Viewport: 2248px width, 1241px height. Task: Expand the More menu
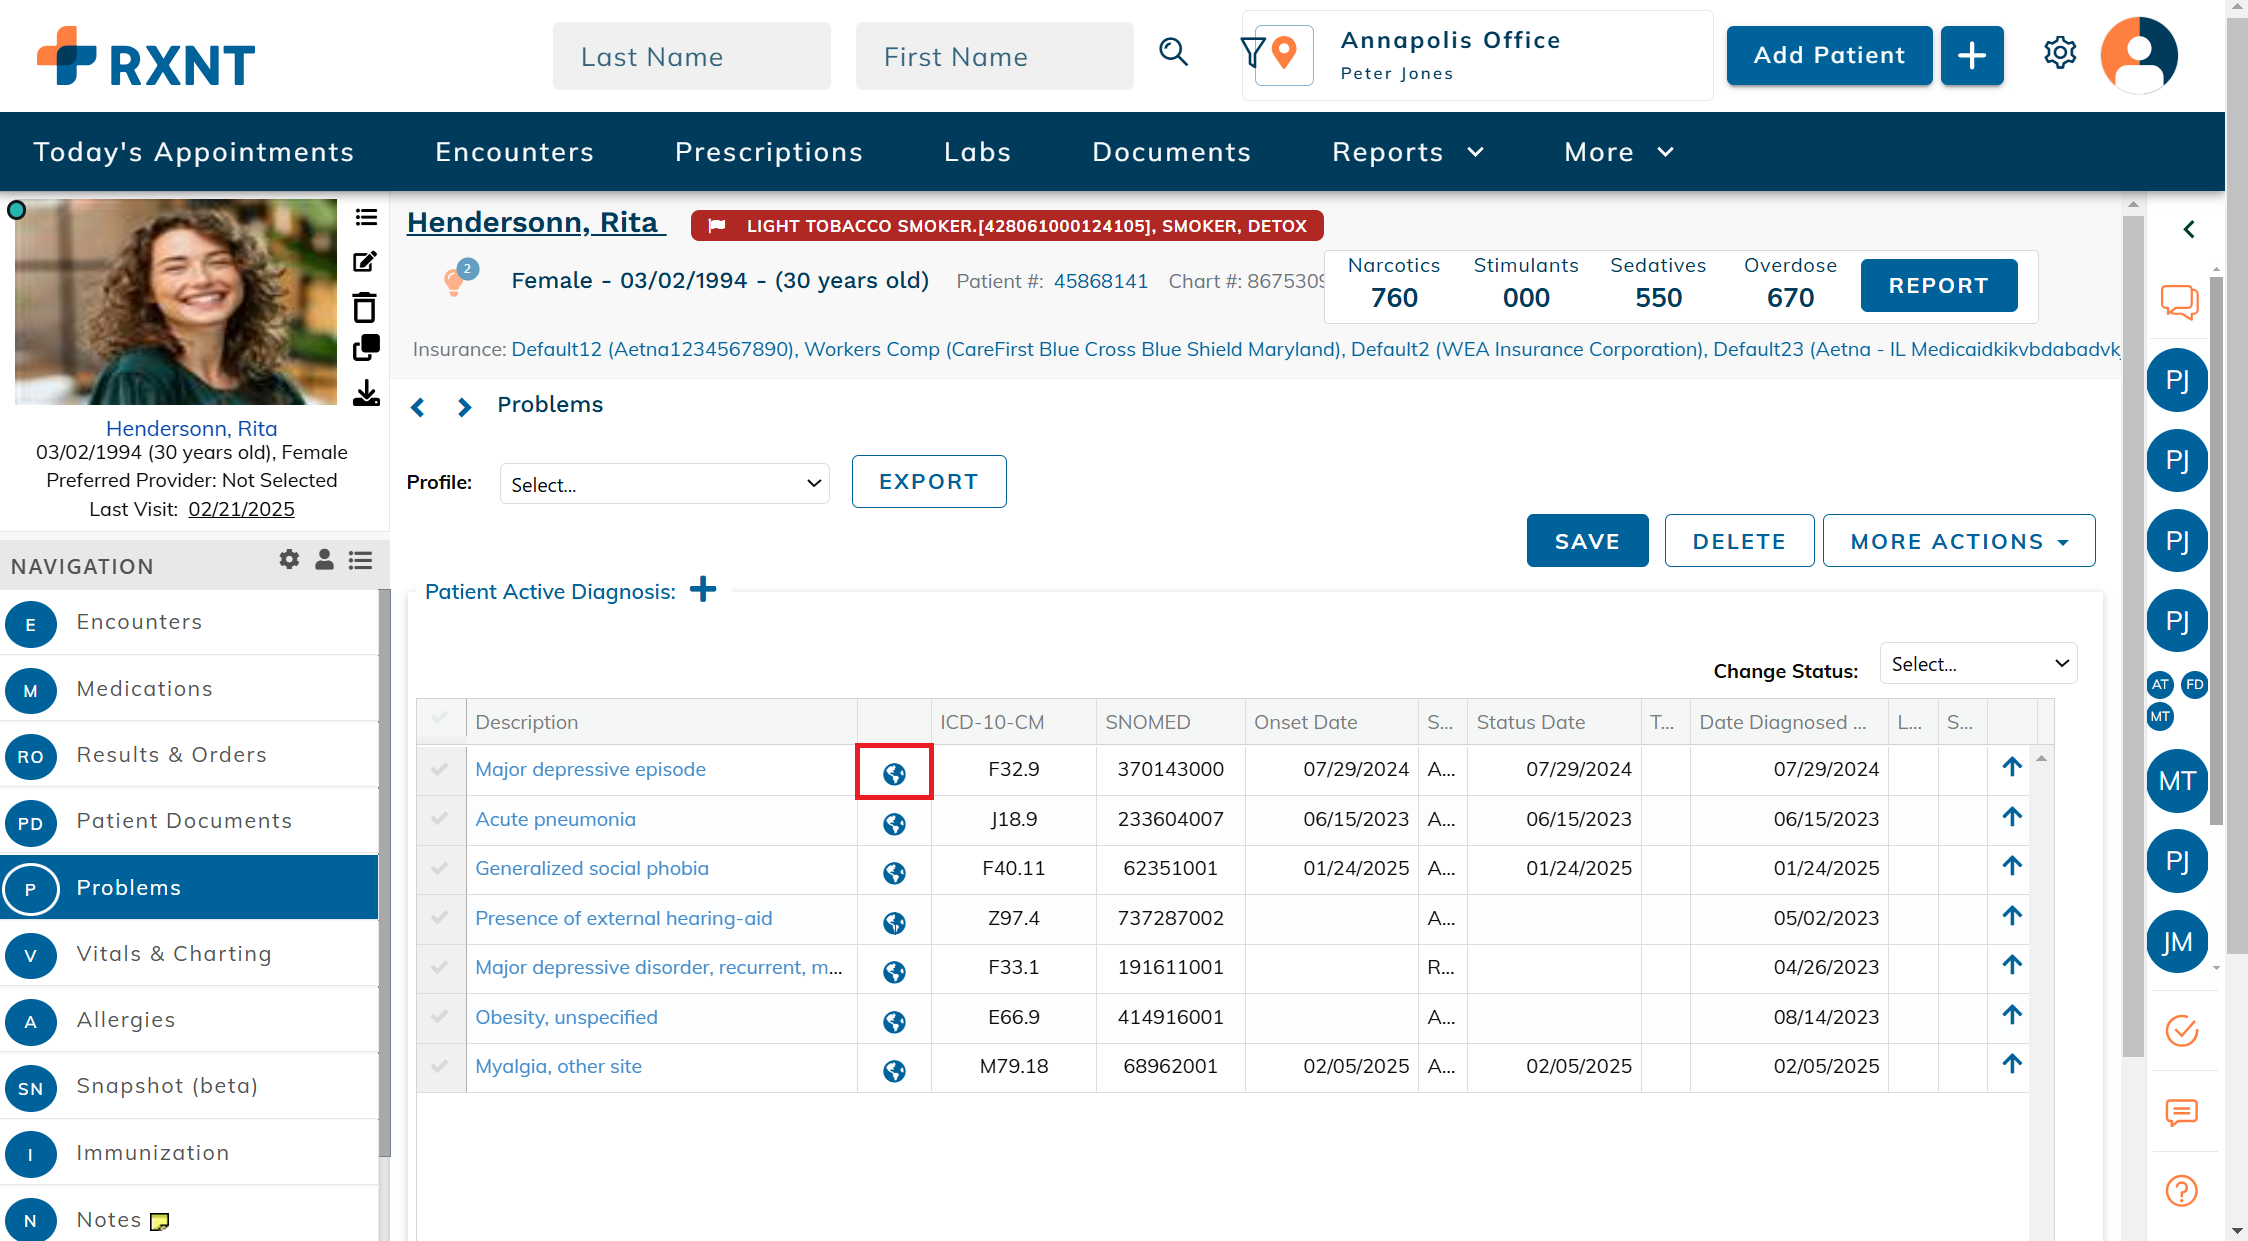(x=1618, y=152)
